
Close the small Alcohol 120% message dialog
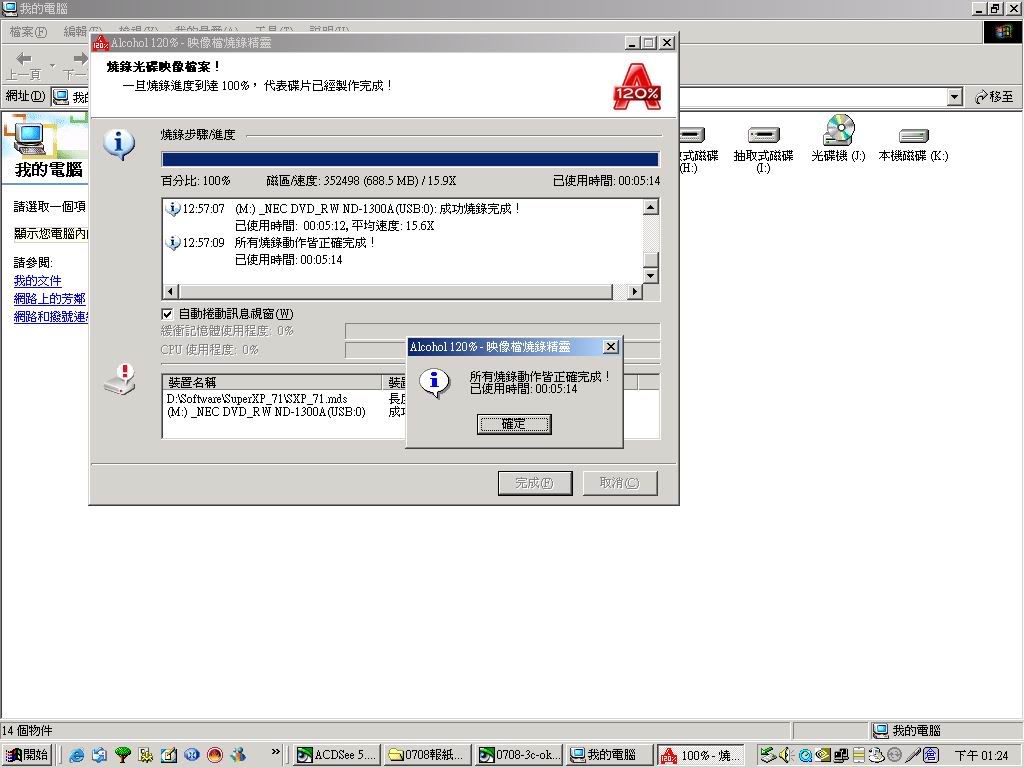click(x=610, y=347)
